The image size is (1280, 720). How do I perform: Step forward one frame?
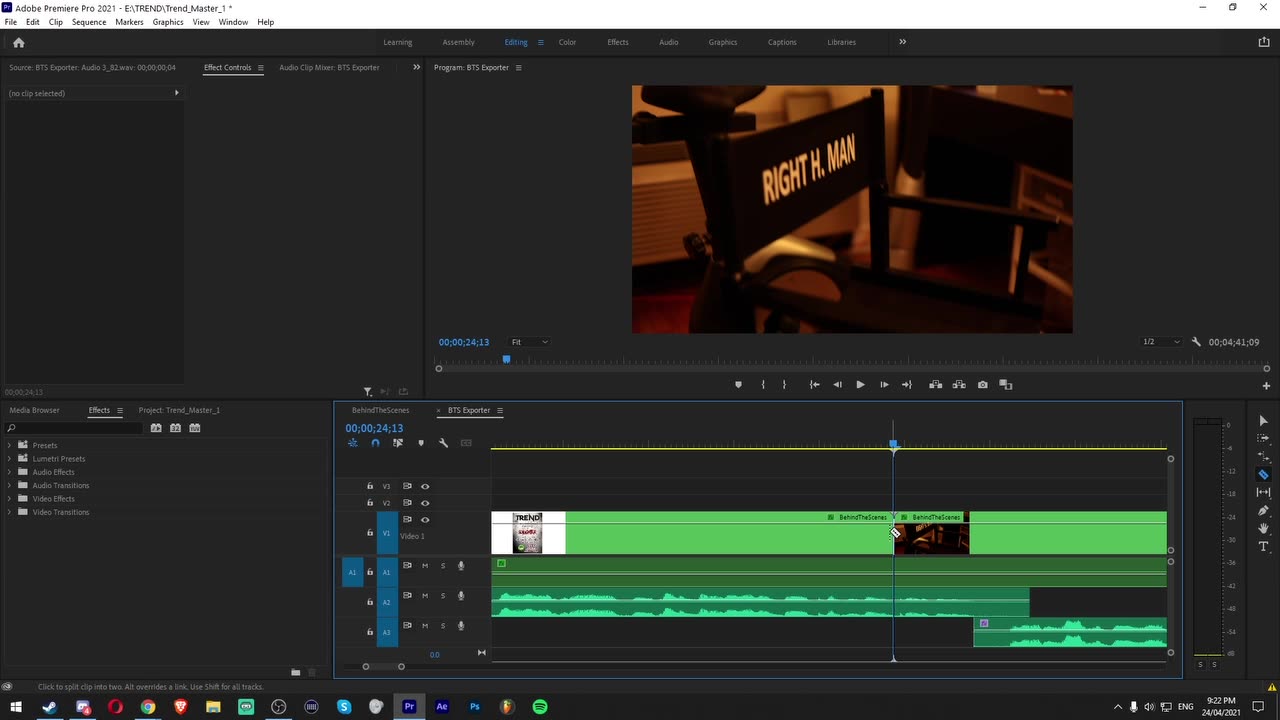[884, 385]
